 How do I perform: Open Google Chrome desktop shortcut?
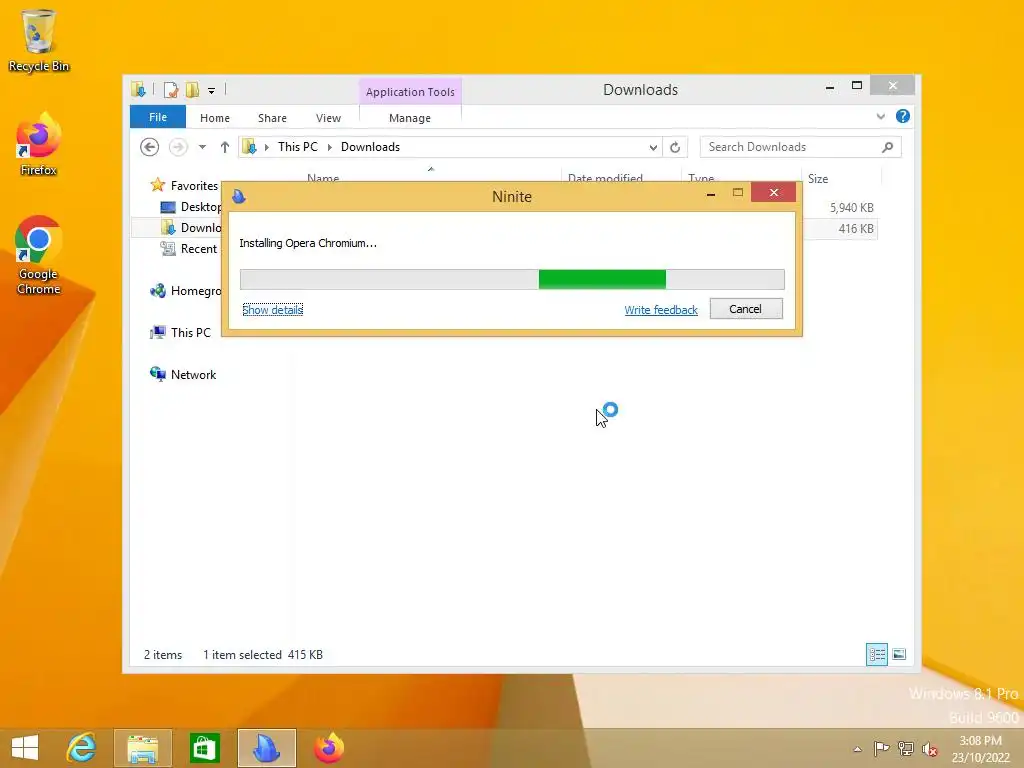pyautogui.click(x=39, y=255)
